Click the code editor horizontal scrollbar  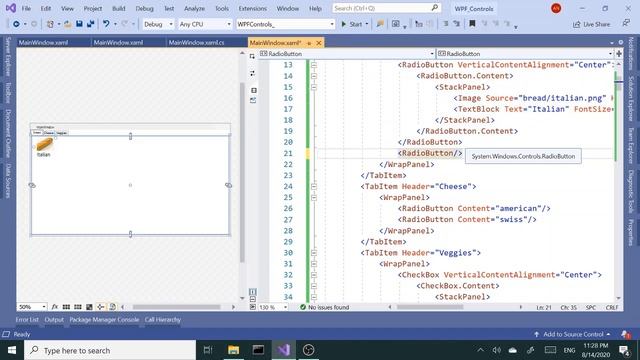point(429,307)
